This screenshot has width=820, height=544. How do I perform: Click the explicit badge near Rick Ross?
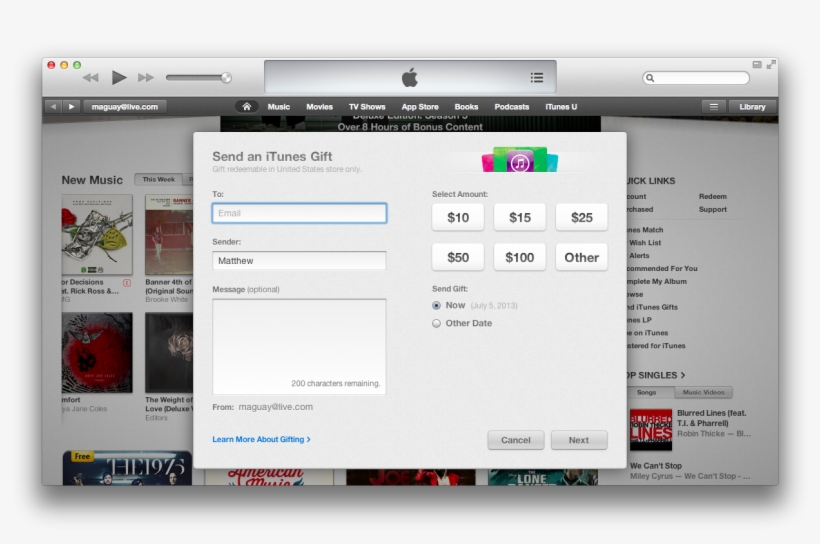[127, 282]
